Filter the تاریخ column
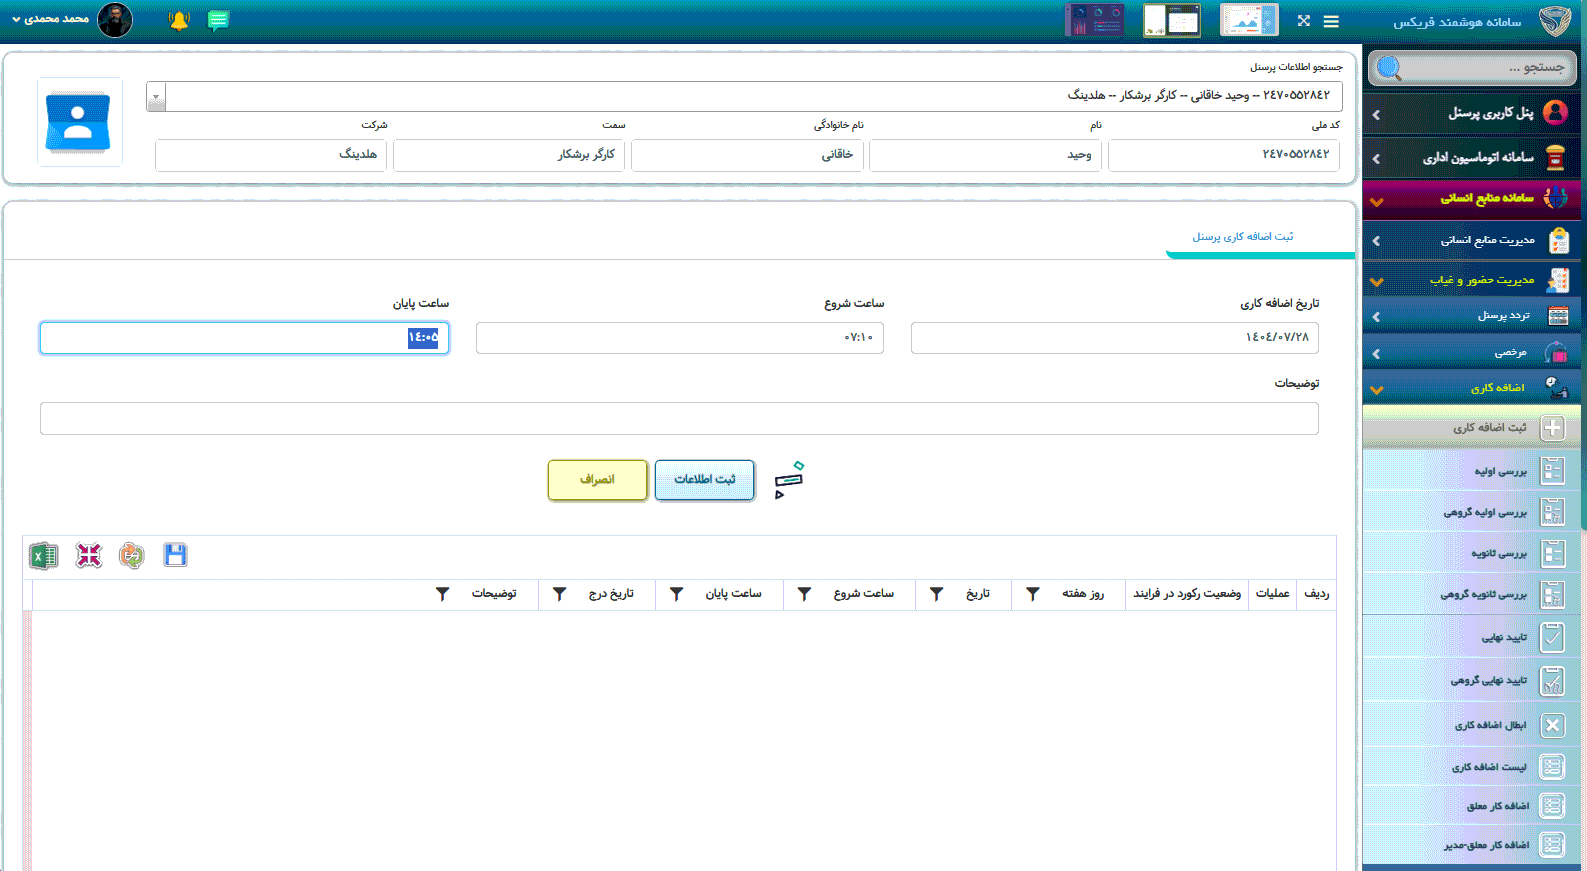1587x871 pixels. 937,594
